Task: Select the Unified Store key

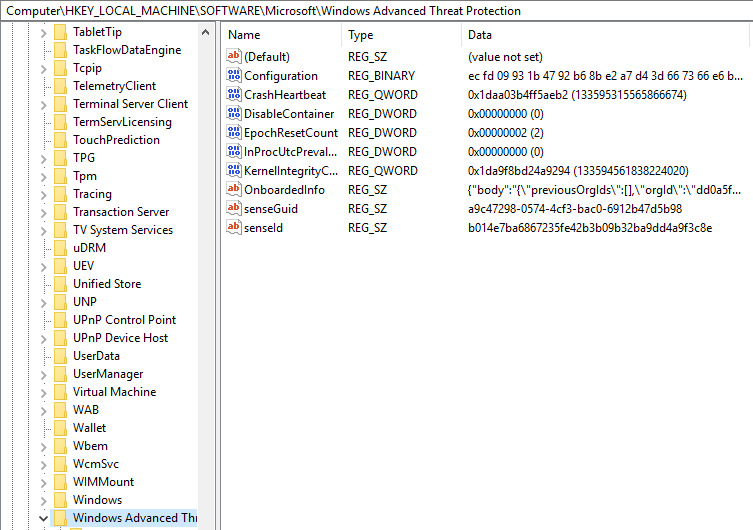Action: coord(107,284)
